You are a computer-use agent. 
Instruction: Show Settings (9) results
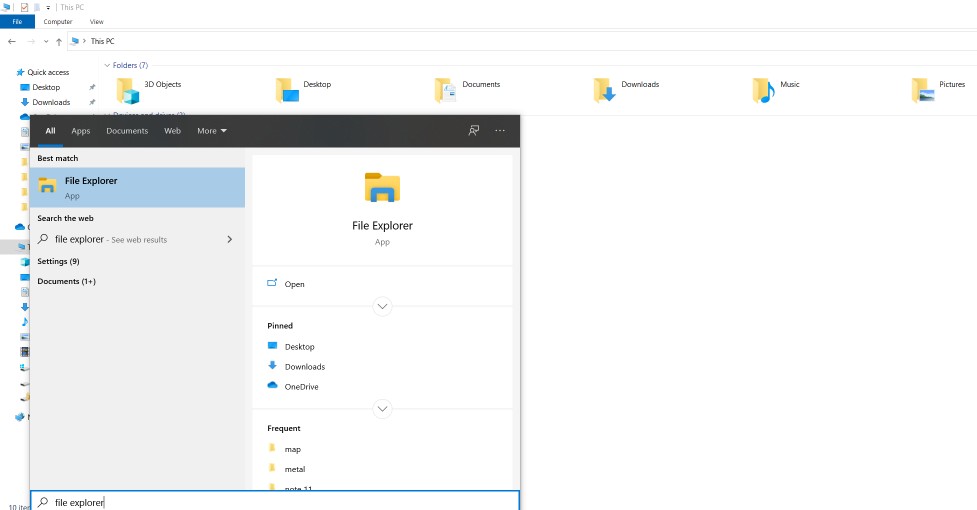point(58,262)
